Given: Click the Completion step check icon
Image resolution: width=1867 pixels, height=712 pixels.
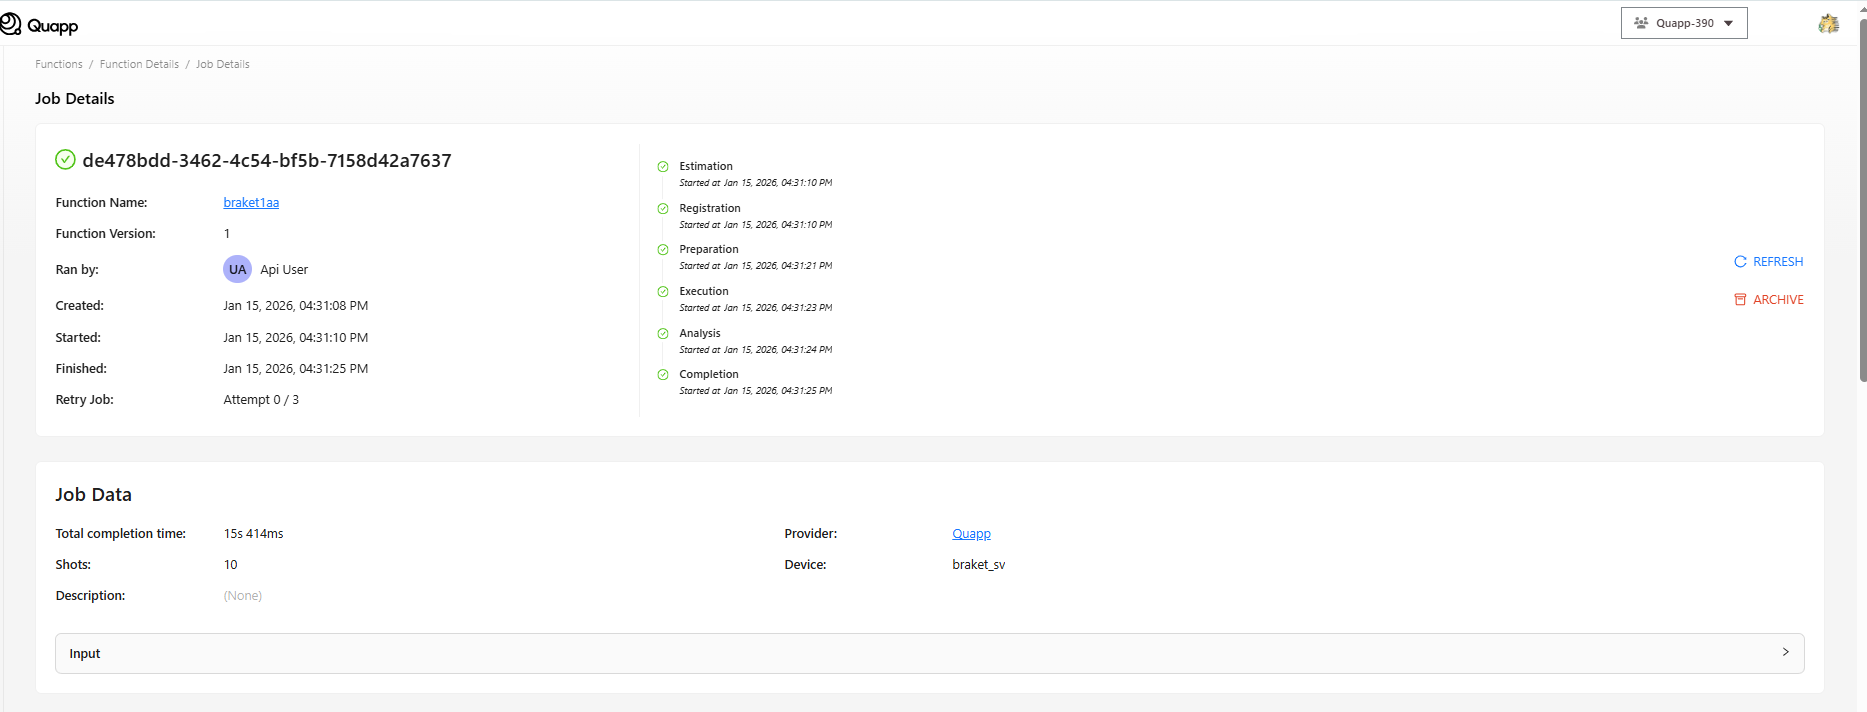Looking at the screenshot, I should 663,375.
